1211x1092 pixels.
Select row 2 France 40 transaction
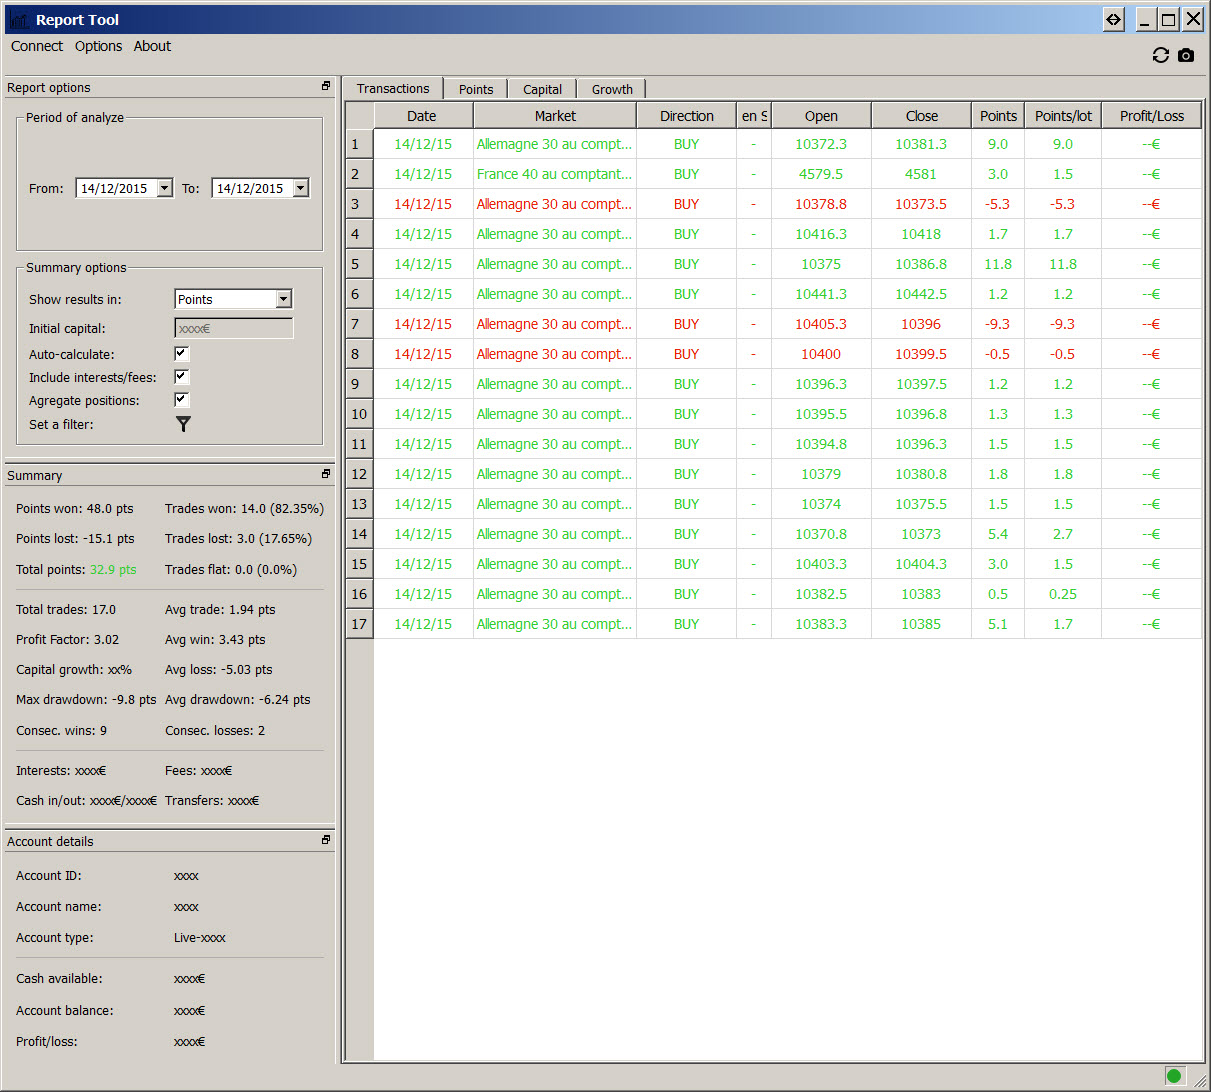[554, 174]
